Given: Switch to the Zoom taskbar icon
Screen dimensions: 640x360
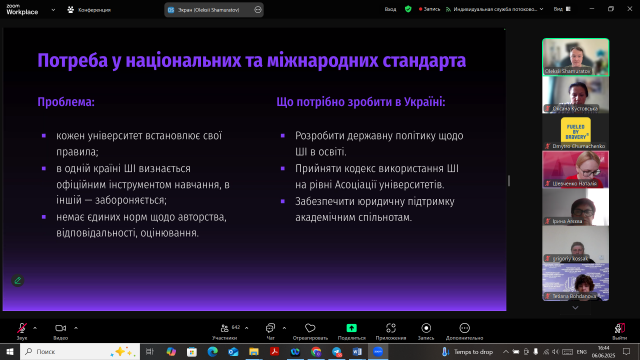Looking at the screenshot, I should point(378,351).
